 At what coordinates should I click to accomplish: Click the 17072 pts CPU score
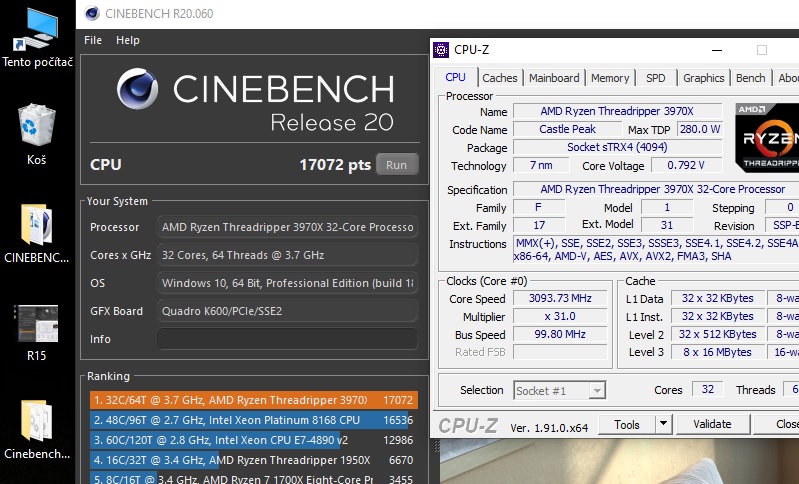click(335, 165)
